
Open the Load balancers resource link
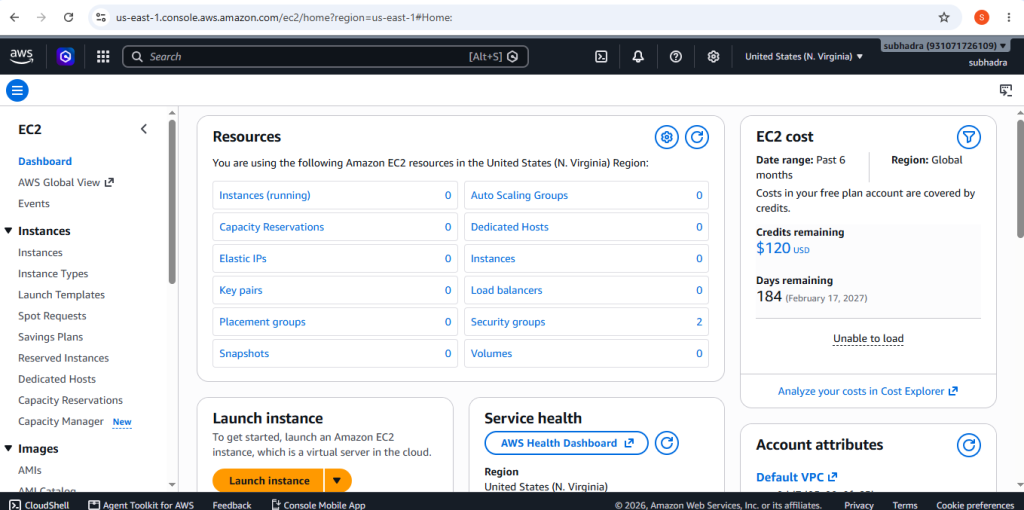[507, 290]
